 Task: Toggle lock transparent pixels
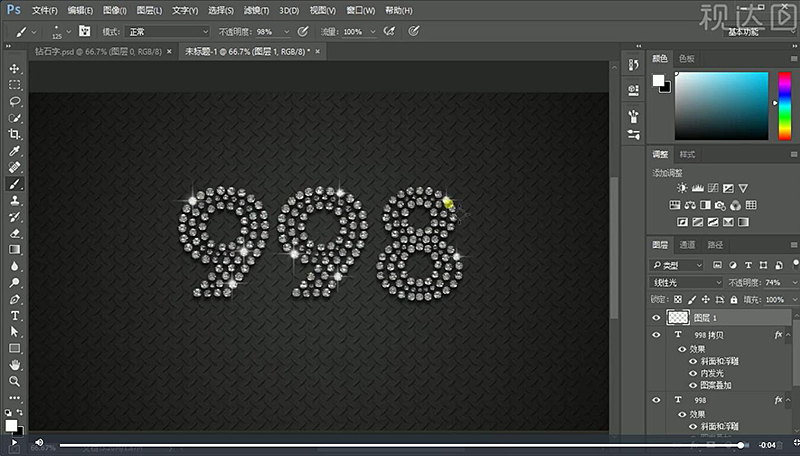pyautogui.click(x=678, y=299)
